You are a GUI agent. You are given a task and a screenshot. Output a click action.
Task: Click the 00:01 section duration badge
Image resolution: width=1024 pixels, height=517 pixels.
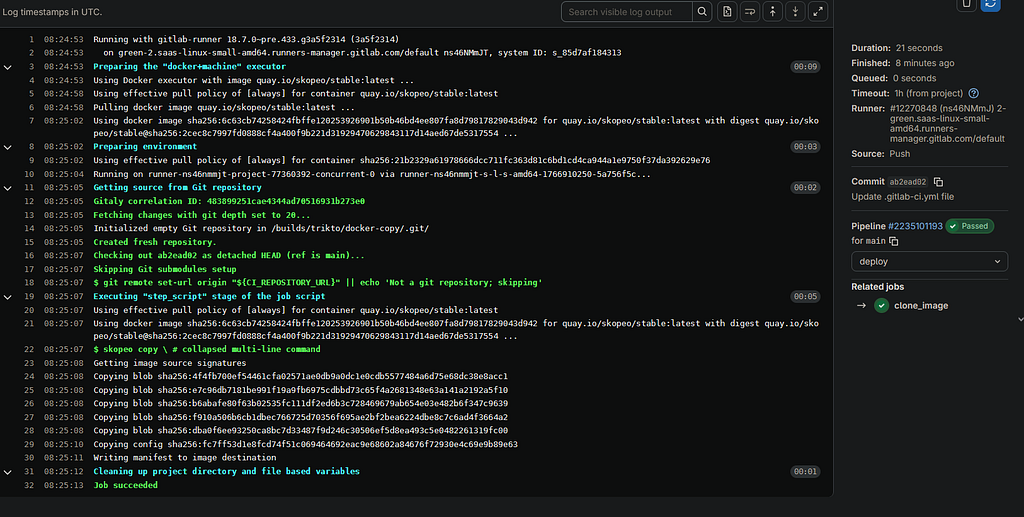[805, 471]
